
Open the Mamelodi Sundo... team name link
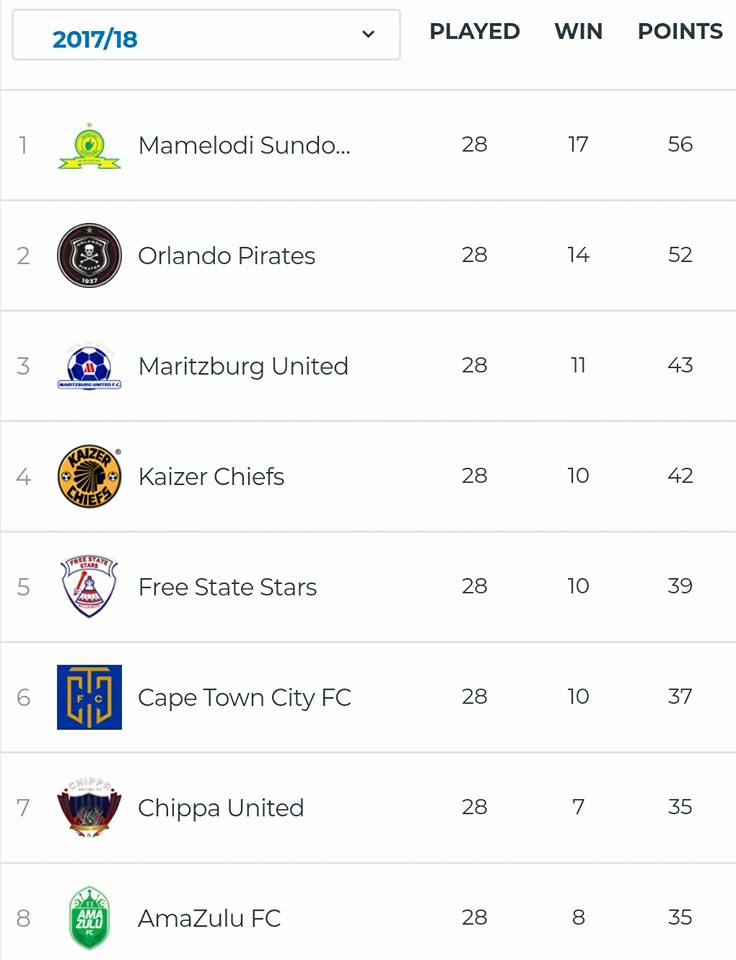pyautogui.click(x=244, y=146)
